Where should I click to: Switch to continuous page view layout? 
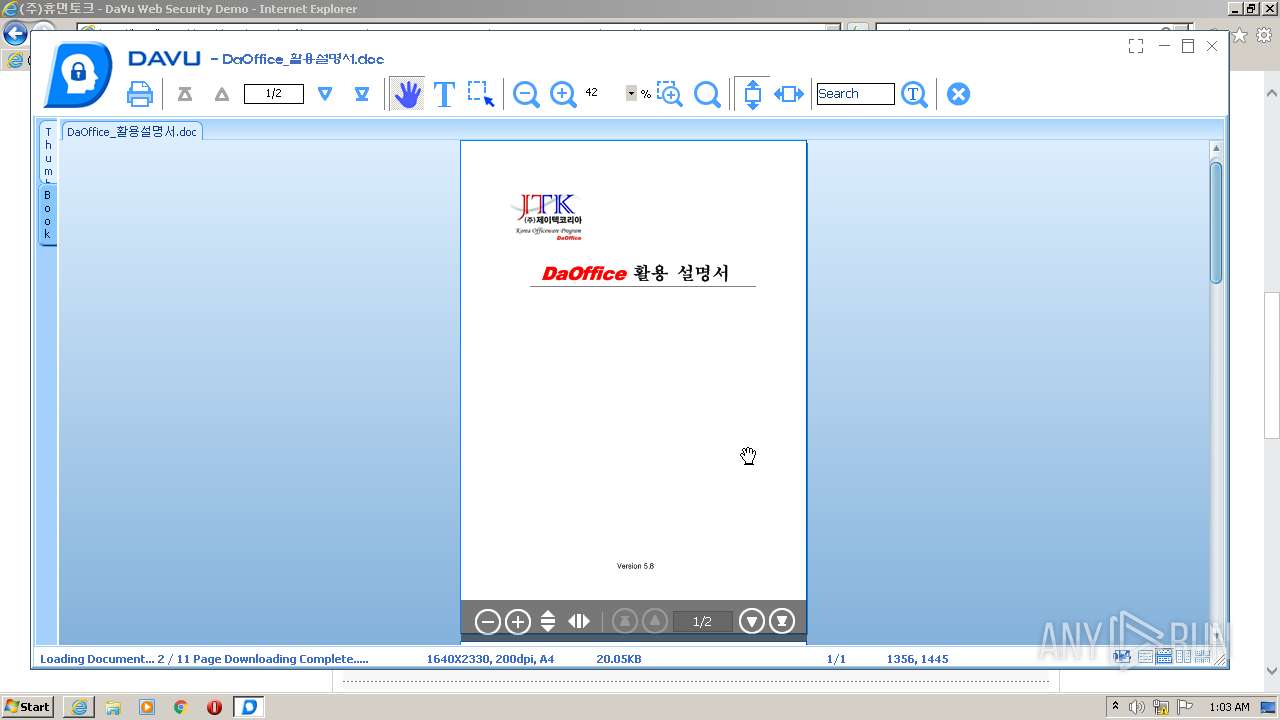click(1164, 657)
